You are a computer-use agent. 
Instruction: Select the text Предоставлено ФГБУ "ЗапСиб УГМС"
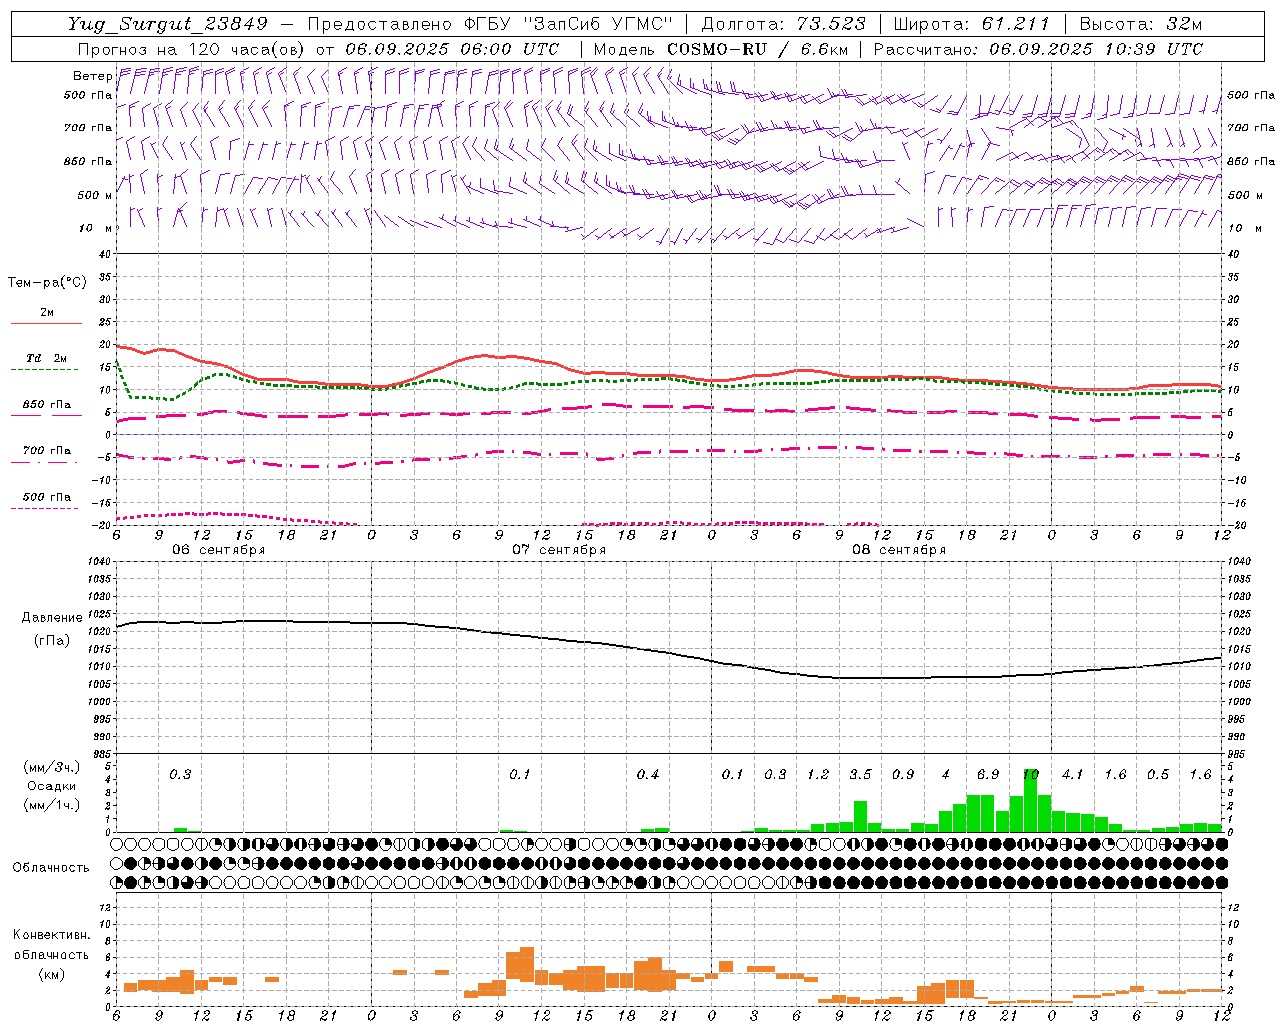[x=490, y=24]
